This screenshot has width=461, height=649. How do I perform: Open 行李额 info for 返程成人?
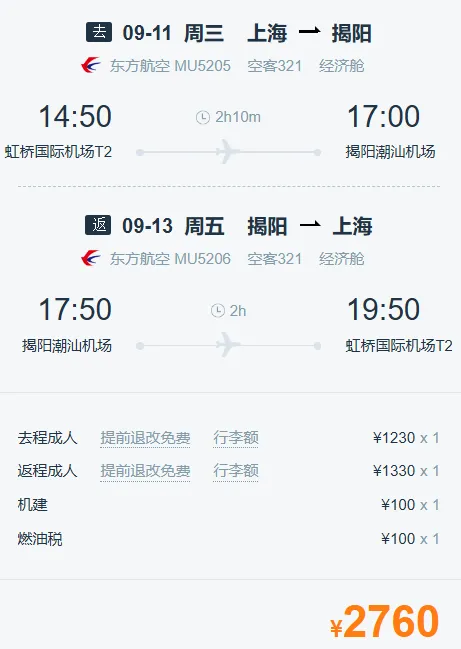pos(236,471)
